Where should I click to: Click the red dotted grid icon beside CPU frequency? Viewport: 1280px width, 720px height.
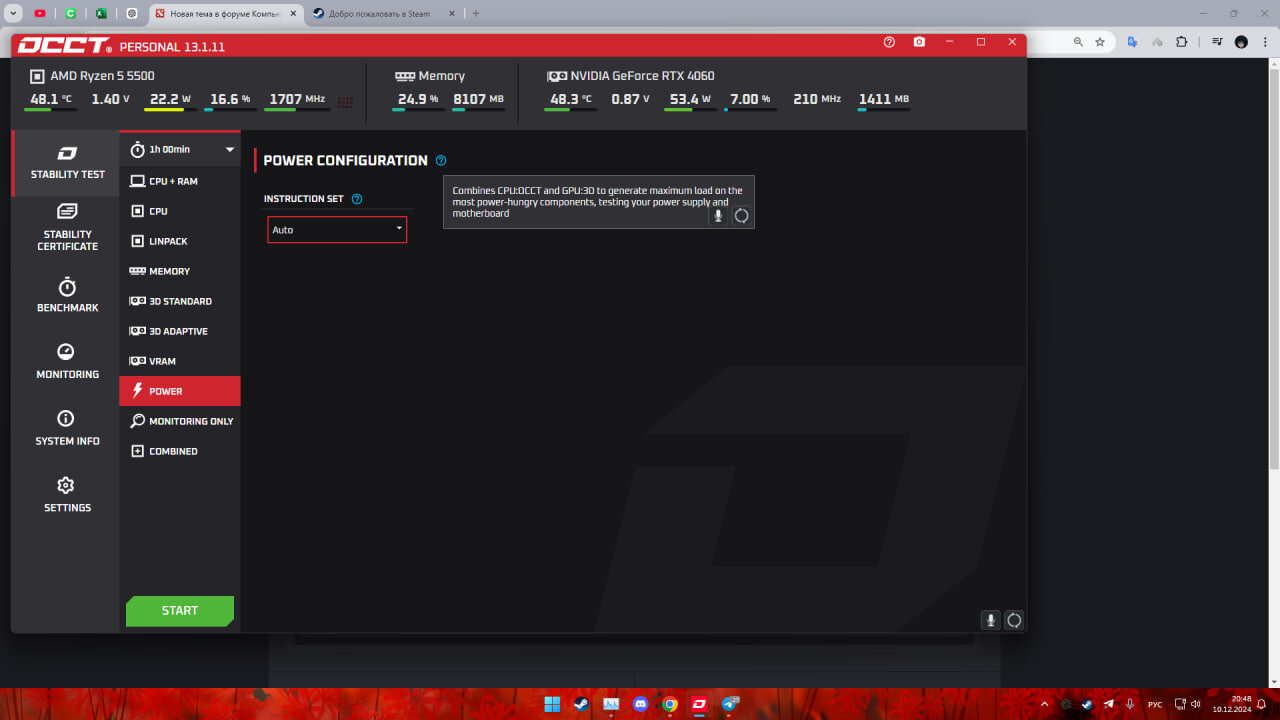pyautogui.click(x=345, y=101)
